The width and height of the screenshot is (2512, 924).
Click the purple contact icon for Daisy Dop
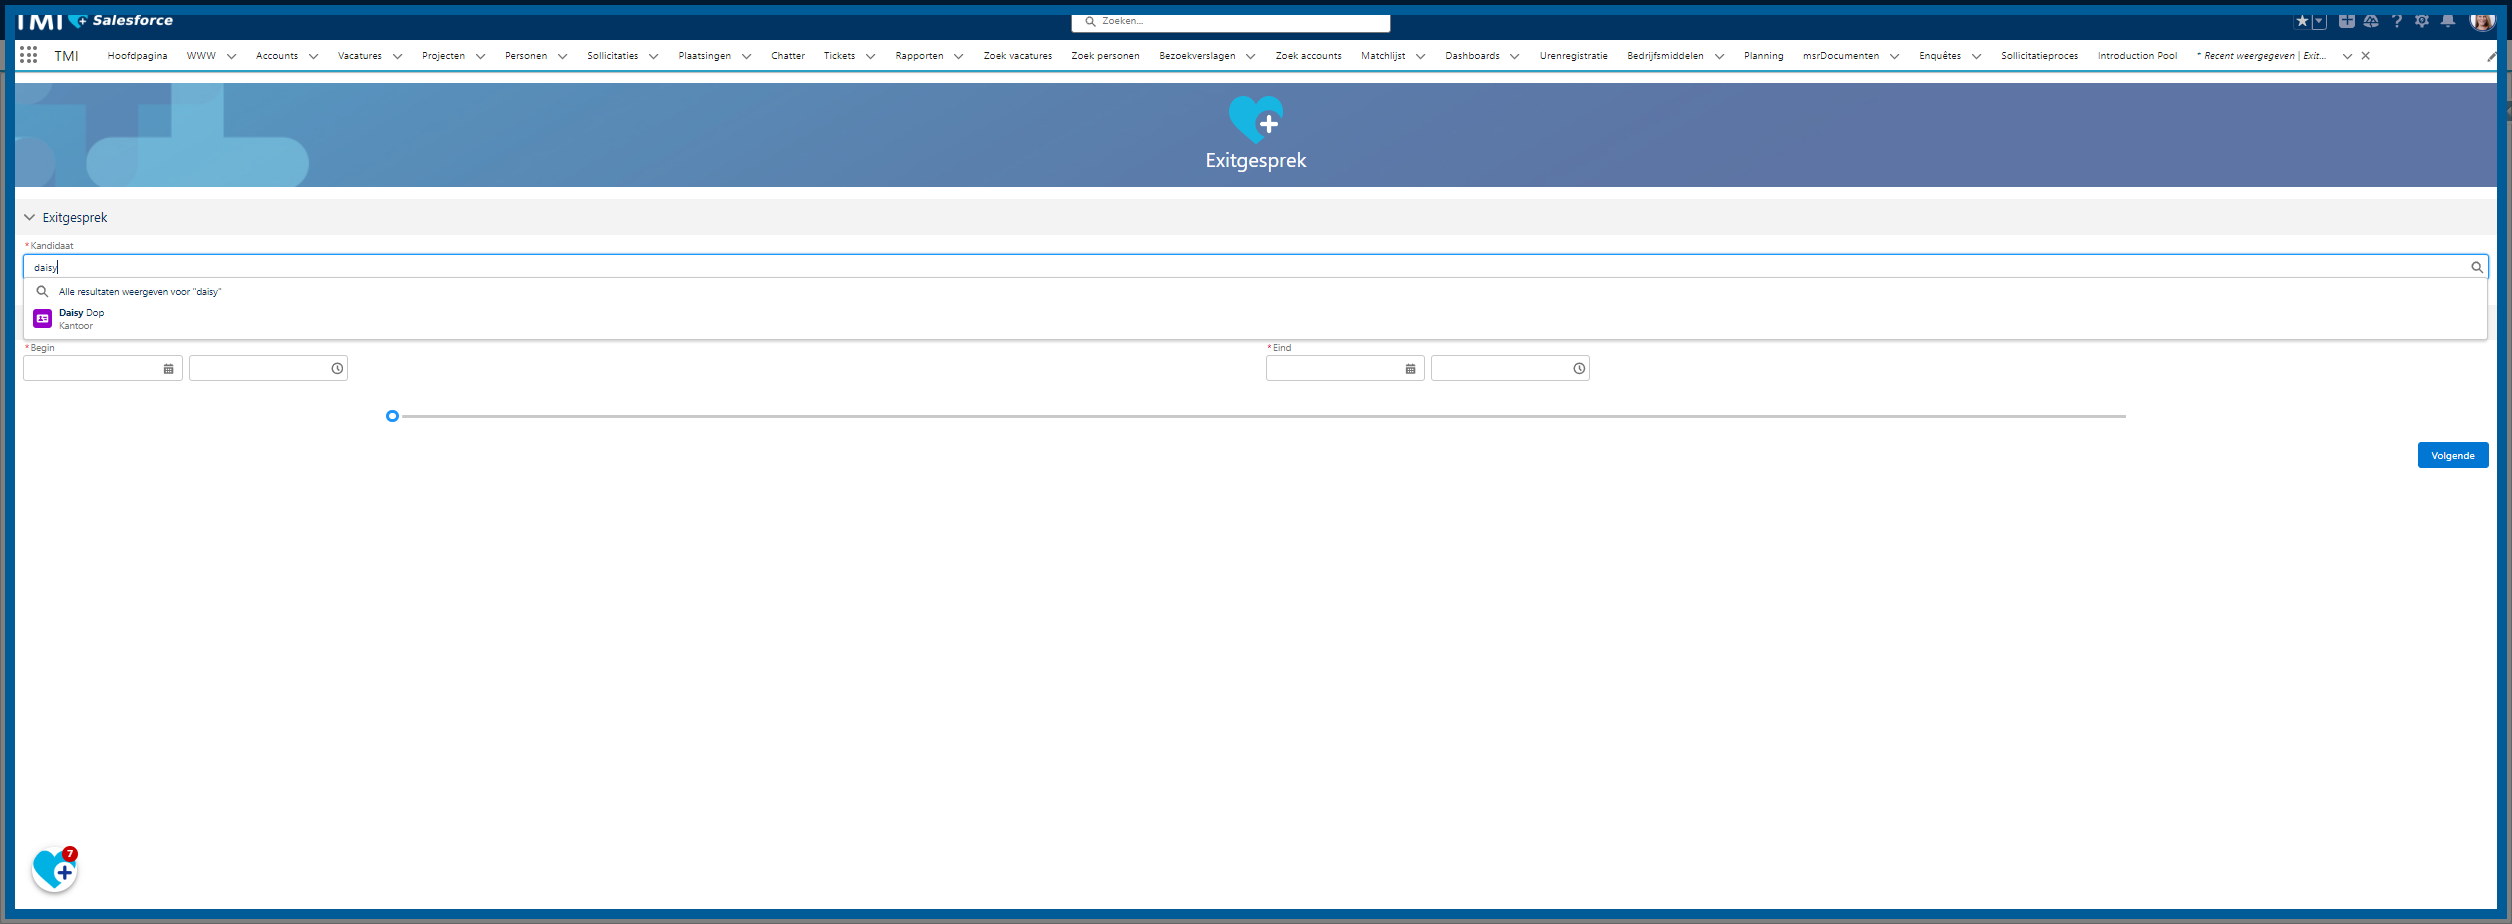click(x=42, y=318)
